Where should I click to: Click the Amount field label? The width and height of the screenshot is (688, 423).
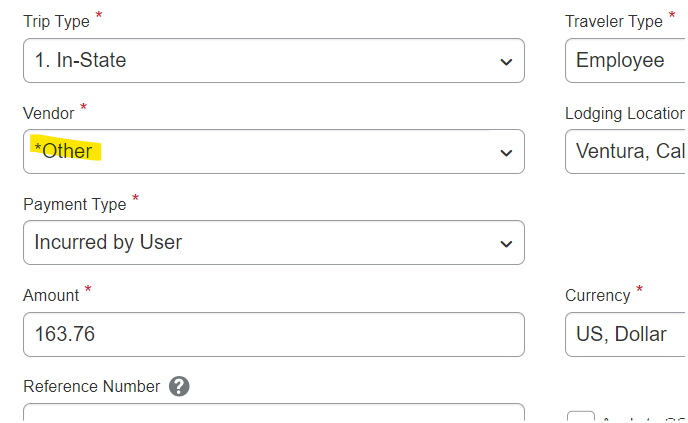[x=51, y=295]
